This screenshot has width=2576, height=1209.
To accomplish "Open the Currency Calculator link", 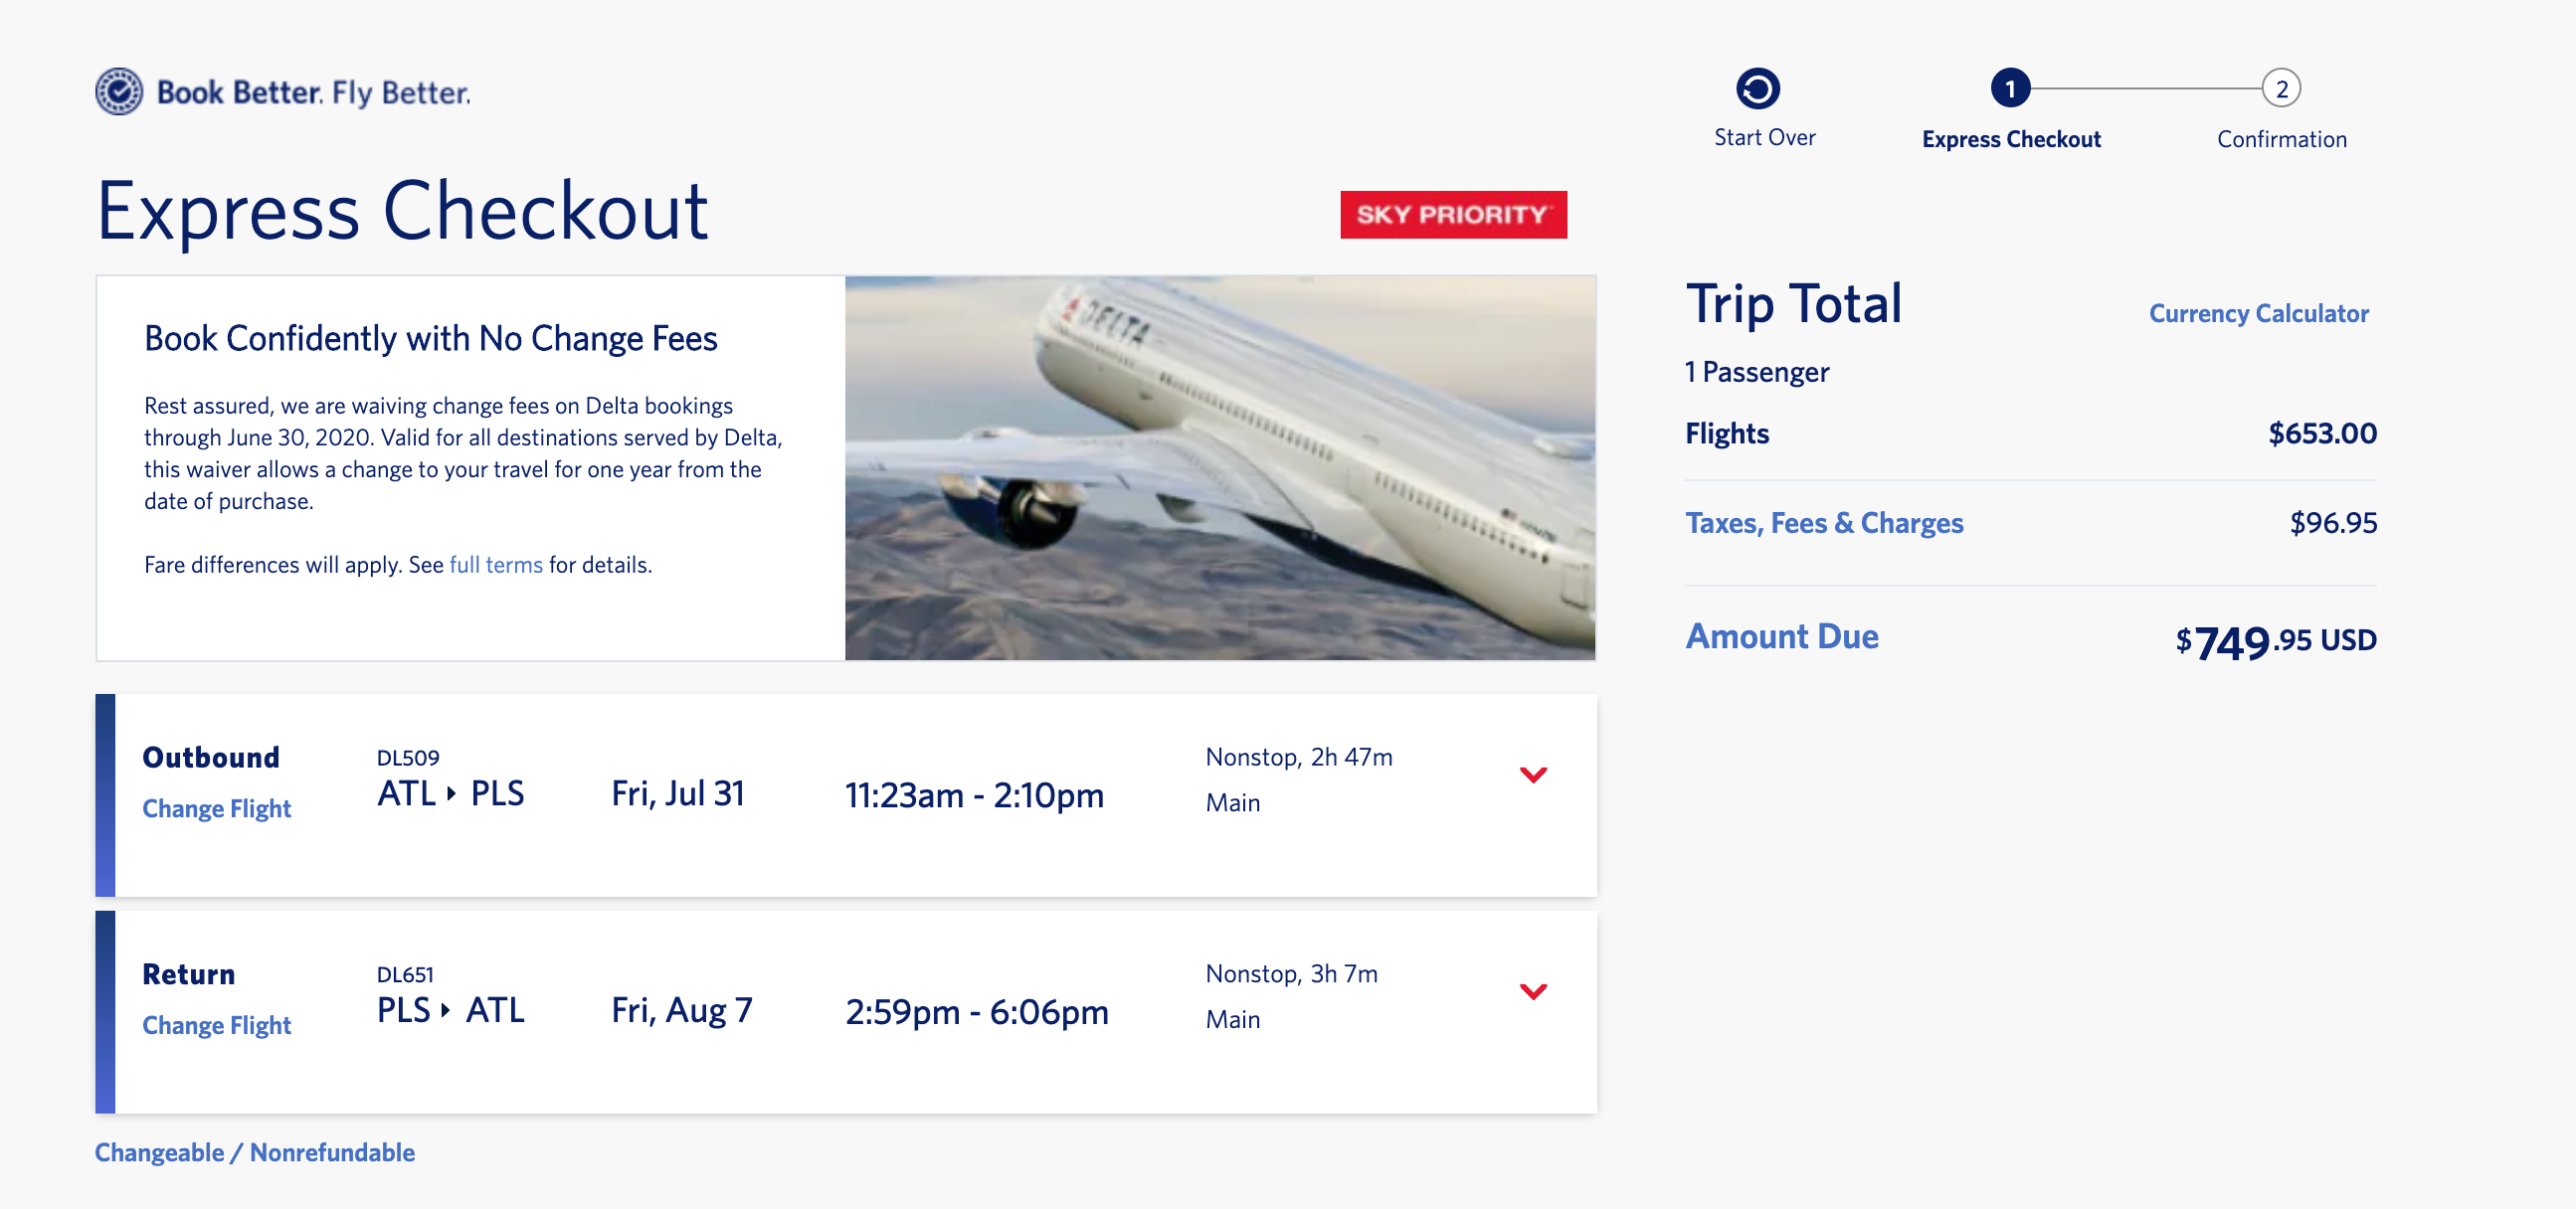I will tap(2258, 313).
